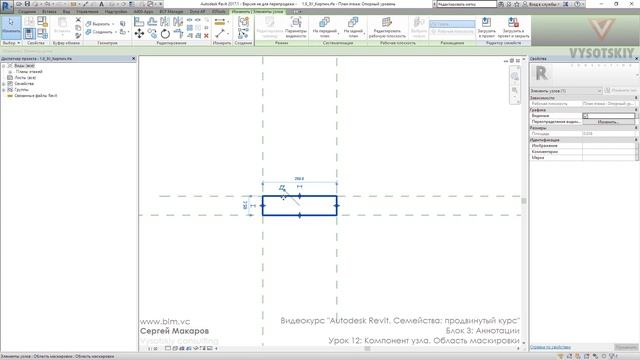Select Revit Links item in Project Browser
Screen dimensions: 640x360
tap(36, 96)
